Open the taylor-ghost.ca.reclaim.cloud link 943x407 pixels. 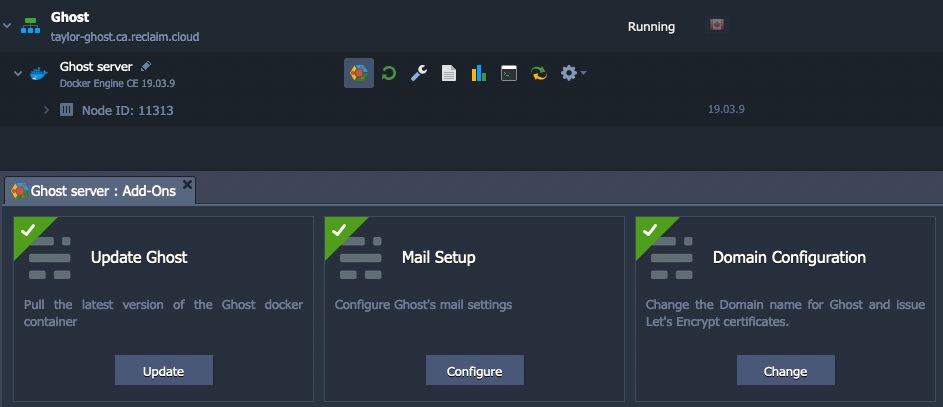[125, 37]
